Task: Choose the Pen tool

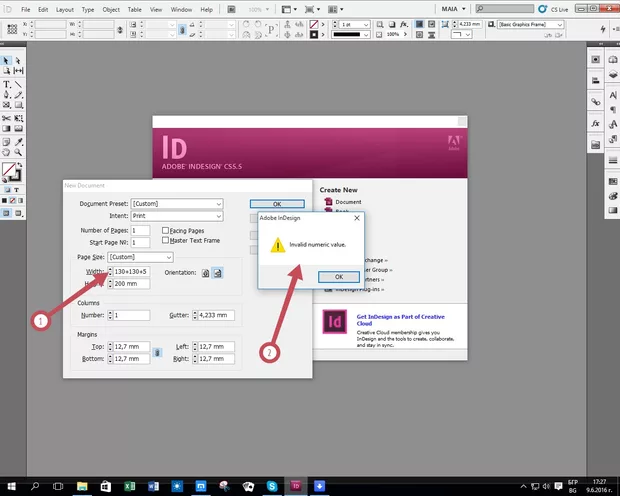Action: click(x=7, y=96)
